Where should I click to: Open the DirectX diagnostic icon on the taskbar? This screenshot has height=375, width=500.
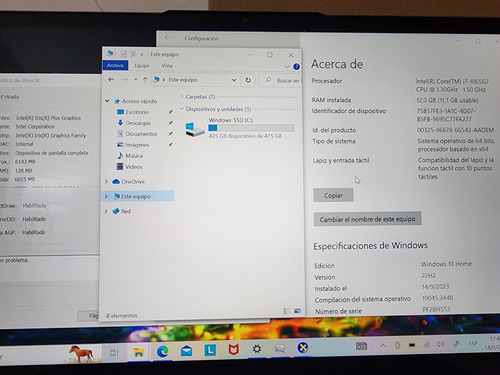click(x=303, y=348)
